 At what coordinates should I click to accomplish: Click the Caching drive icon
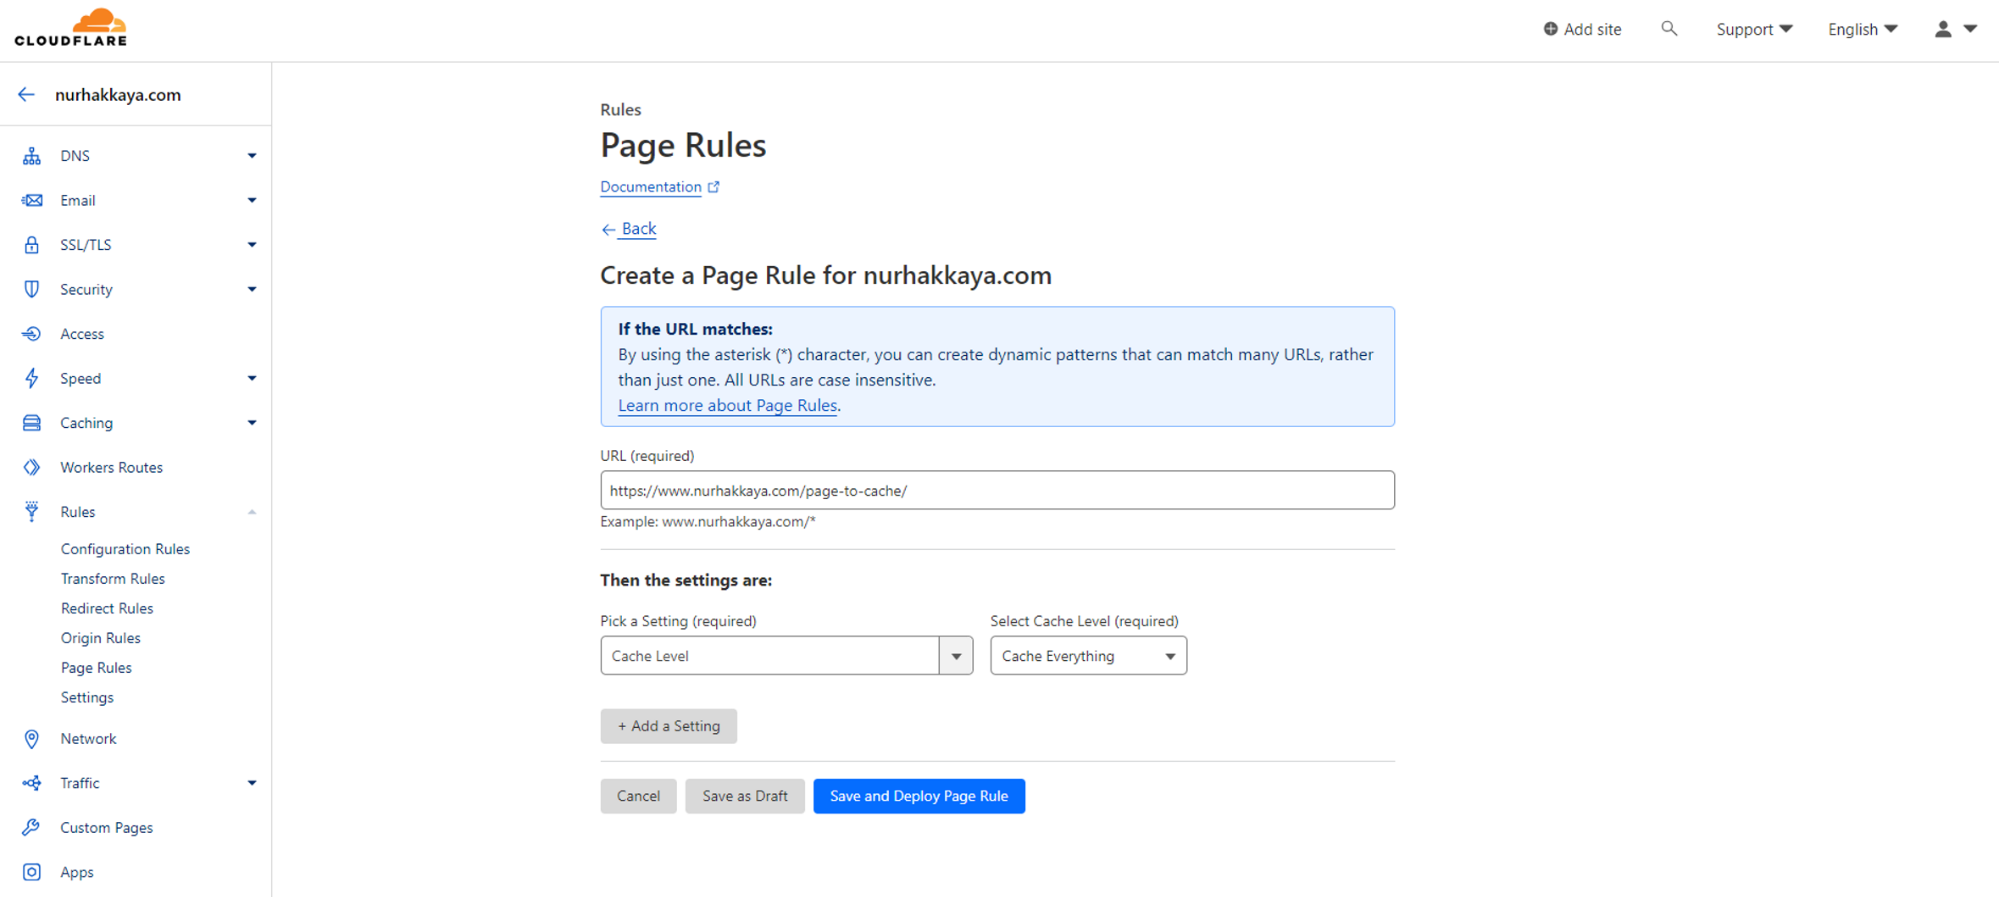32,423
